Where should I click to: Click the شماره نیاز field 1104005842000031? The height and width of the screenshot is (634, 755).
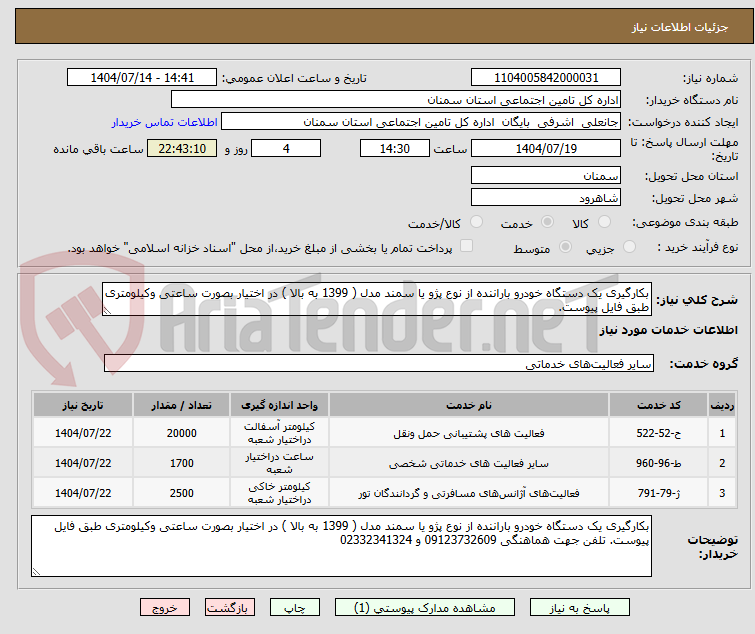click(546, 78)
